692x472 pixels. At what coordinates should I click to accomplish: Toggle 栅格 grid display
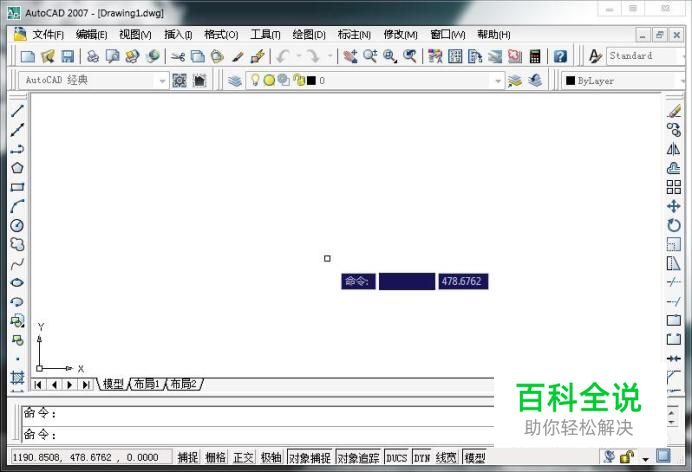(215, 457)
